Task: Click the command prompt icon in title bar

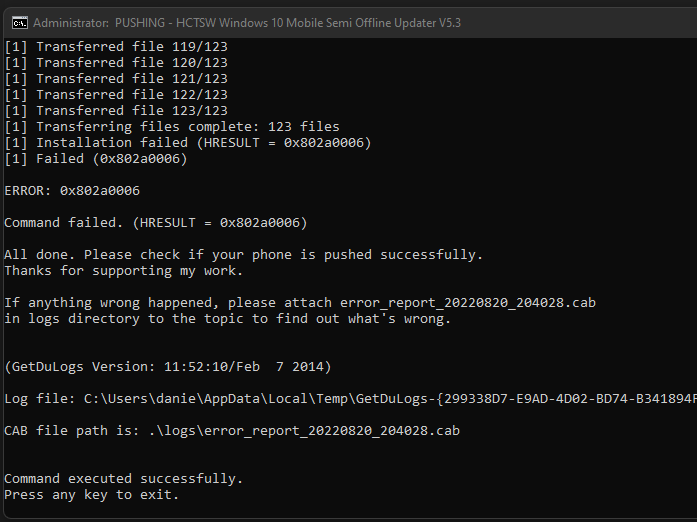Action: (17, 21)
